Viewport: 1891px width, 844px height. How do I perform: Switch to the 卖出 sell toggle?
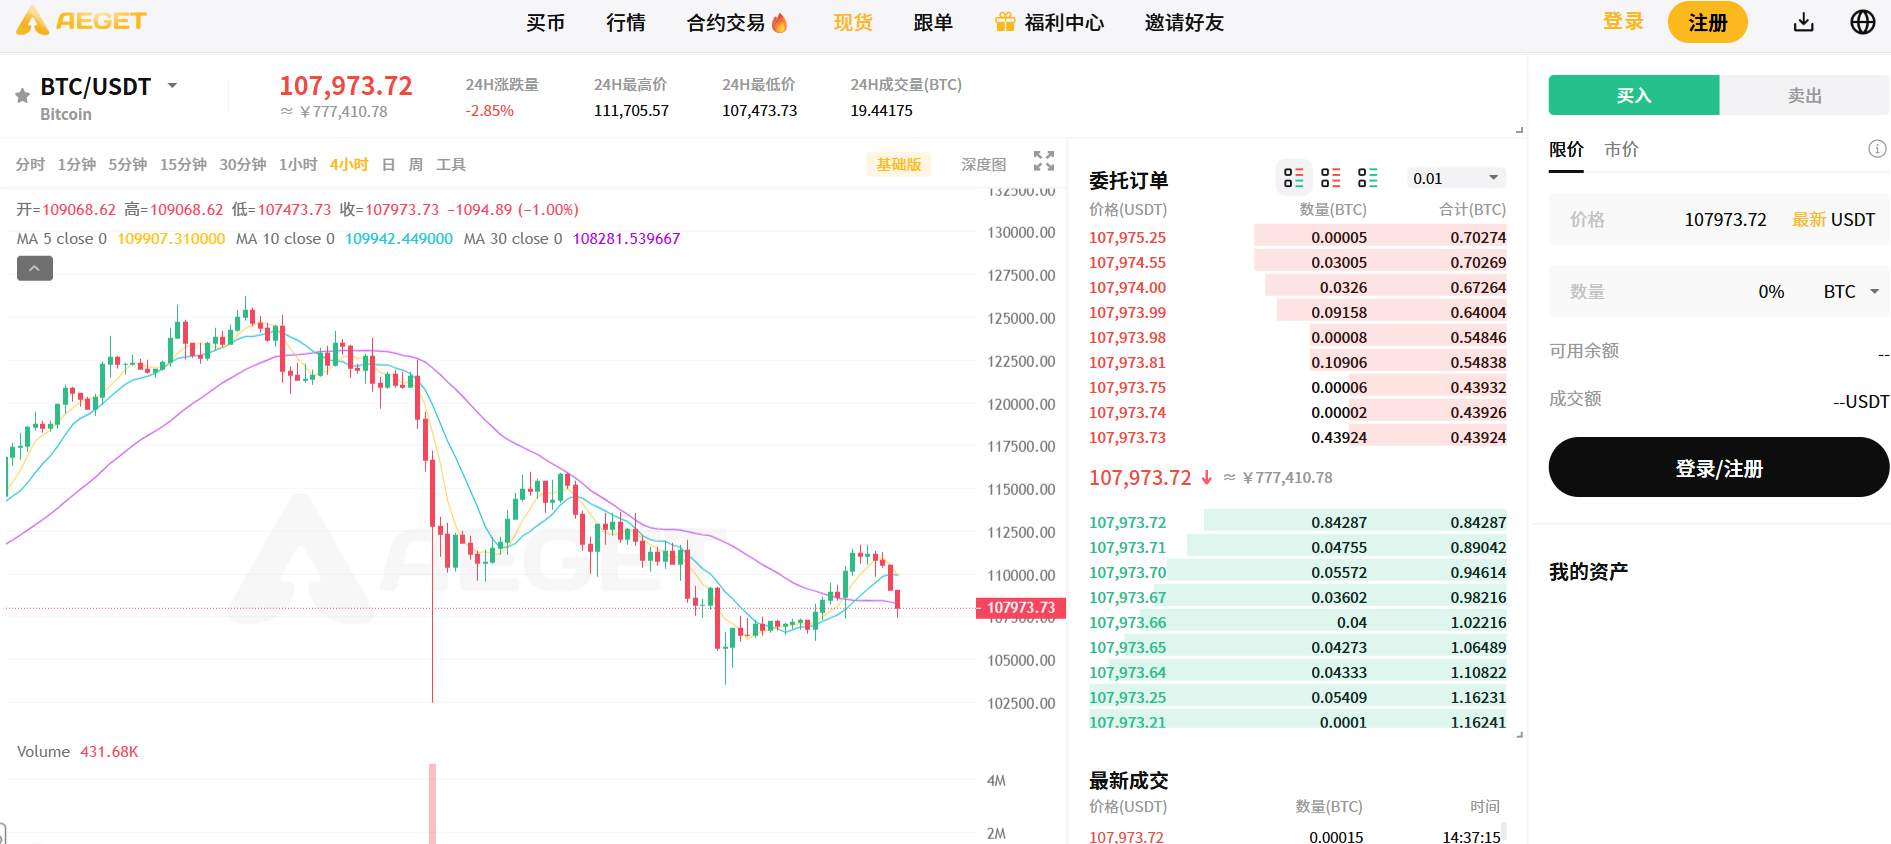pyautogui.click(x=1804, y=96)
